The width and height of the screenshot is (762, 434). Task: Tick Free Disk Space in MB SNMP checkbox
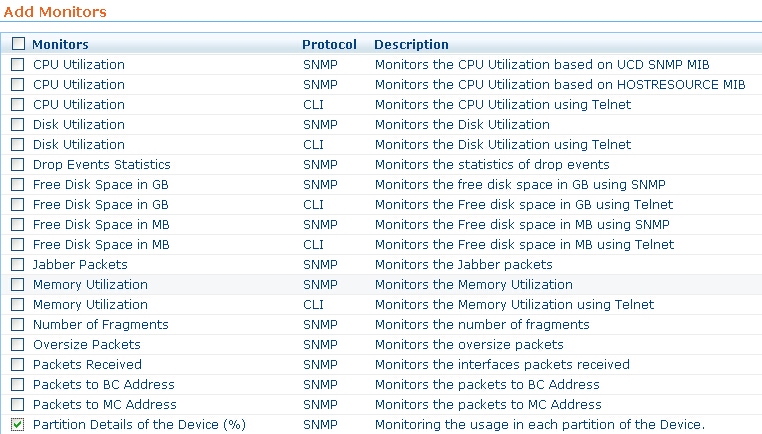[18, 224]
